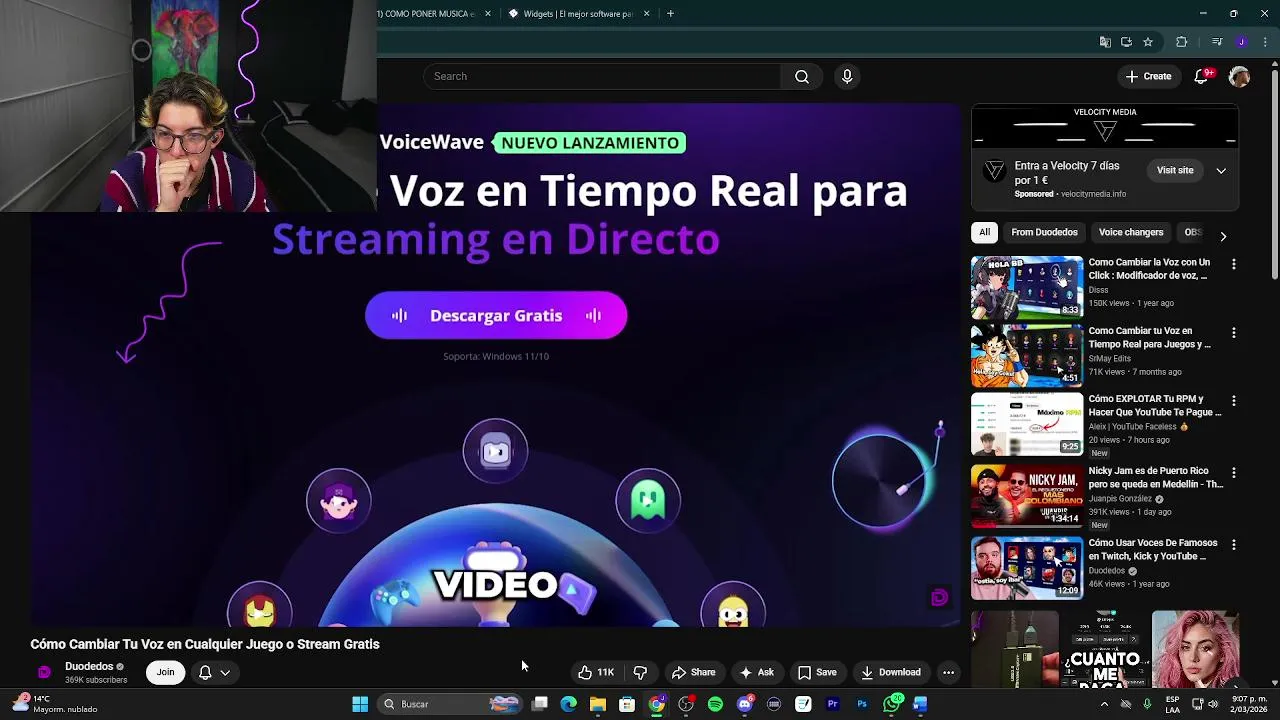
Task: Open Photoshop from the taskbar
Action: pos(862,704)
